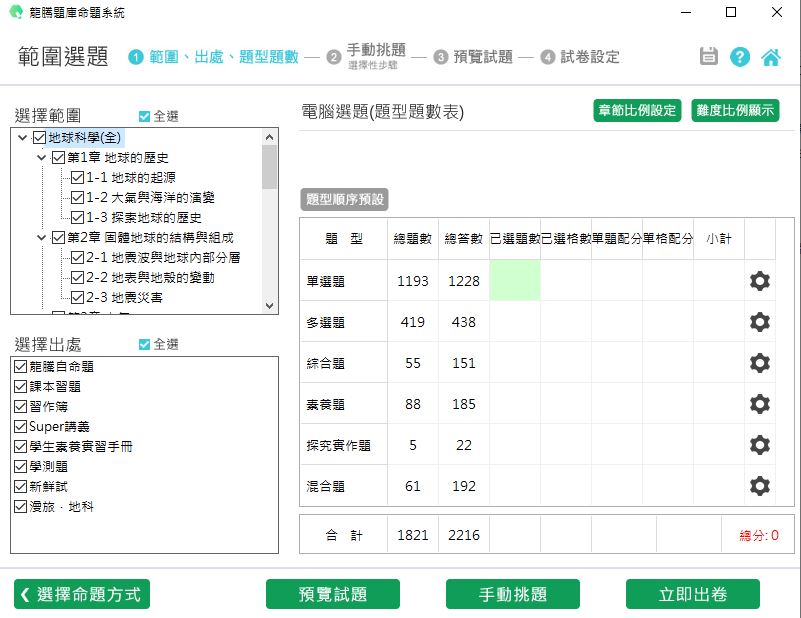Collapse 第1章 地球的歷史 tree node

pos(42,158)
